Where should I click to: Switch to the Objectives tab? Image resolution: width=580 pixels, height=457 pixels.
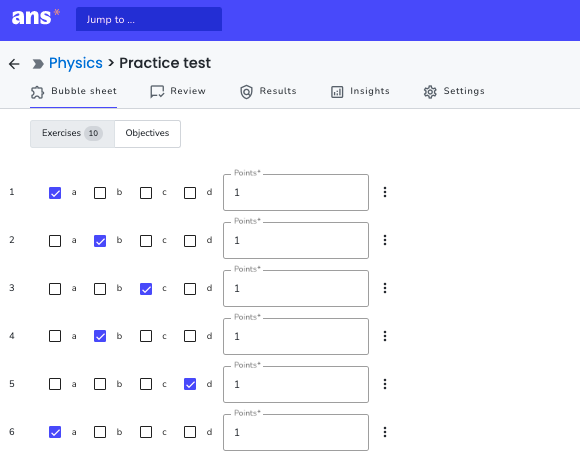(x=147, y=134)
